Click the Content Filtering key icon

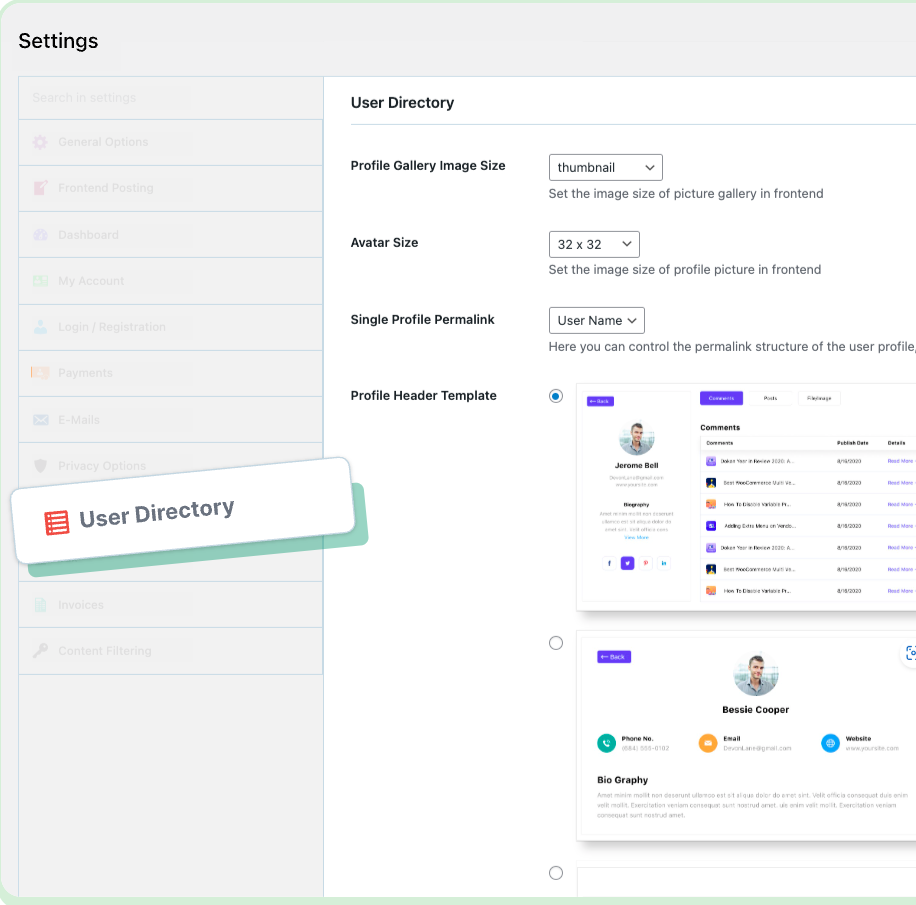coord(40,651)
